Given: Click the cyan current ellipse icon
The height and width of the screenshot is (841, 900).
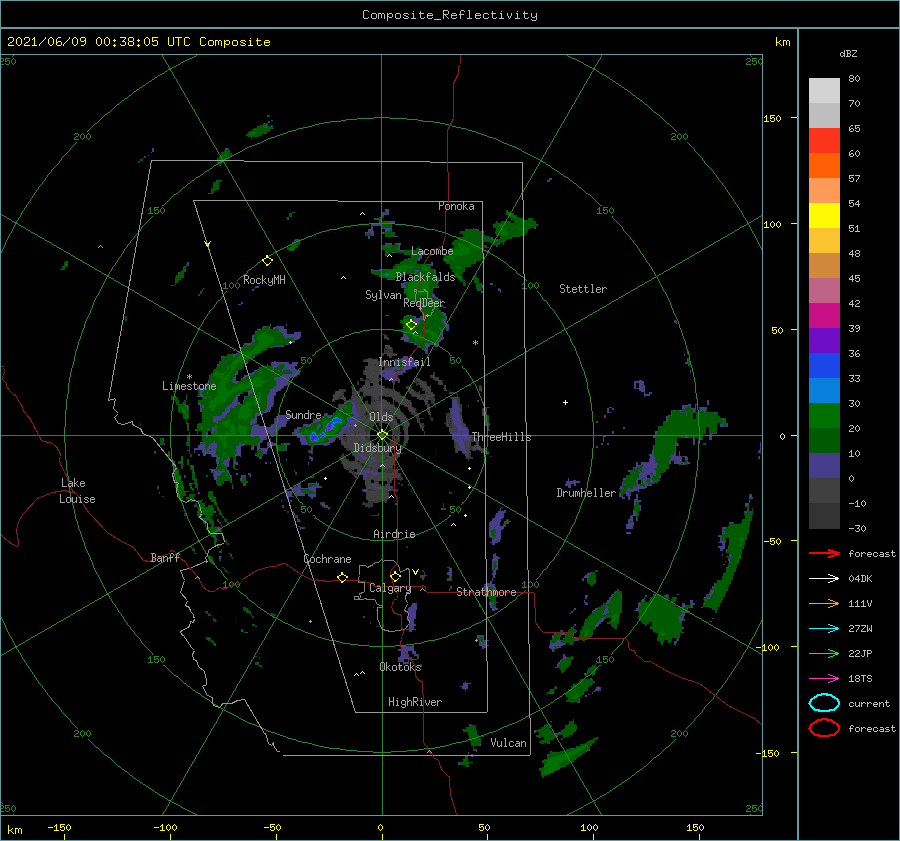Looking at the screenshot, I should [824, 703].
